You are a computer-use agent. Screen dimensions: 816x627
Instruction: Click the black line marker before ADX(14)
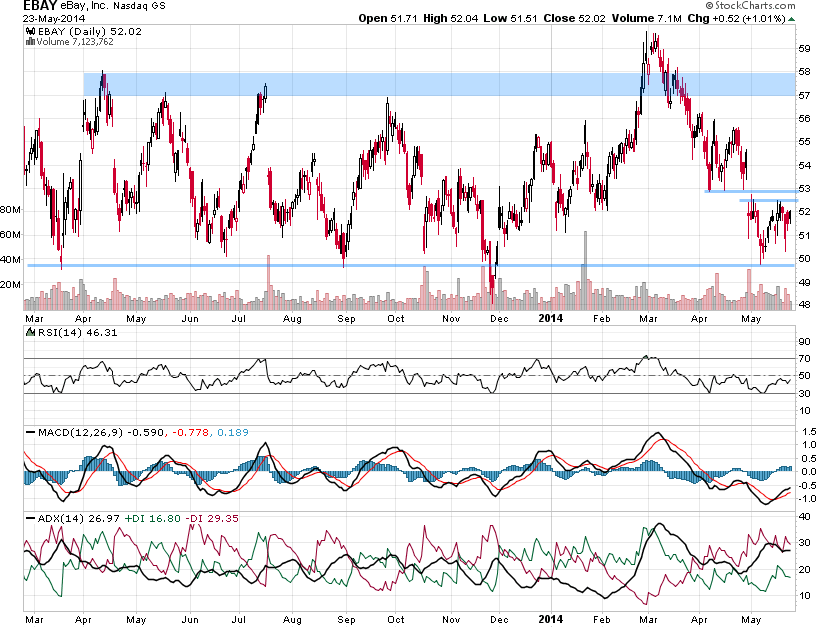click(x=31, y=519)
